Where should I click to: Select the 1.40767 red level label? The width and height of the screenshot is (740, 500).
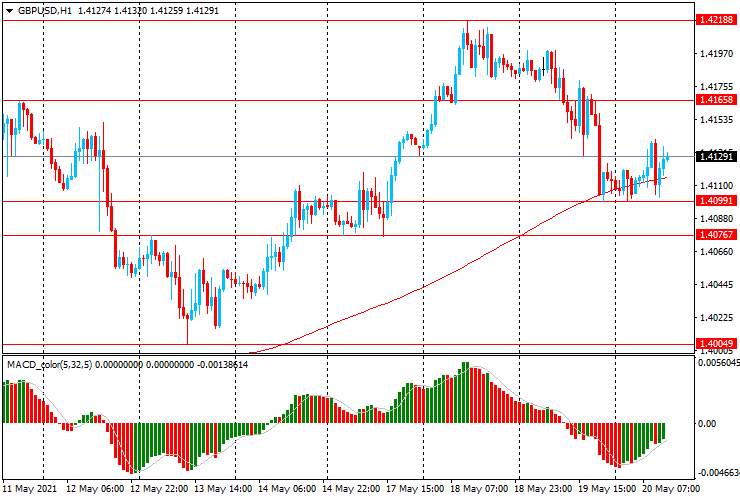coord(716,235)
